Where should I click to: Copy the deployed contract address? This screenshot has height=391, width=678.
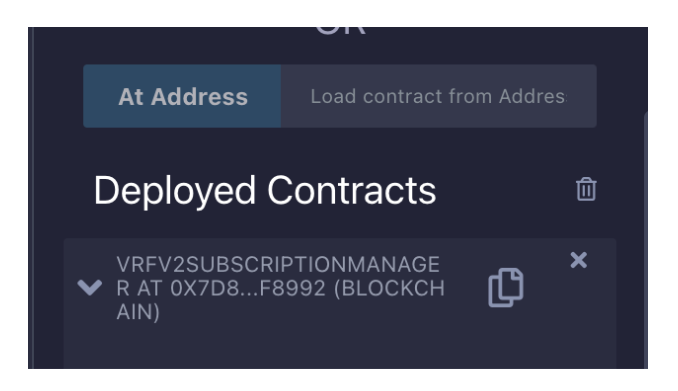[505, 288]
